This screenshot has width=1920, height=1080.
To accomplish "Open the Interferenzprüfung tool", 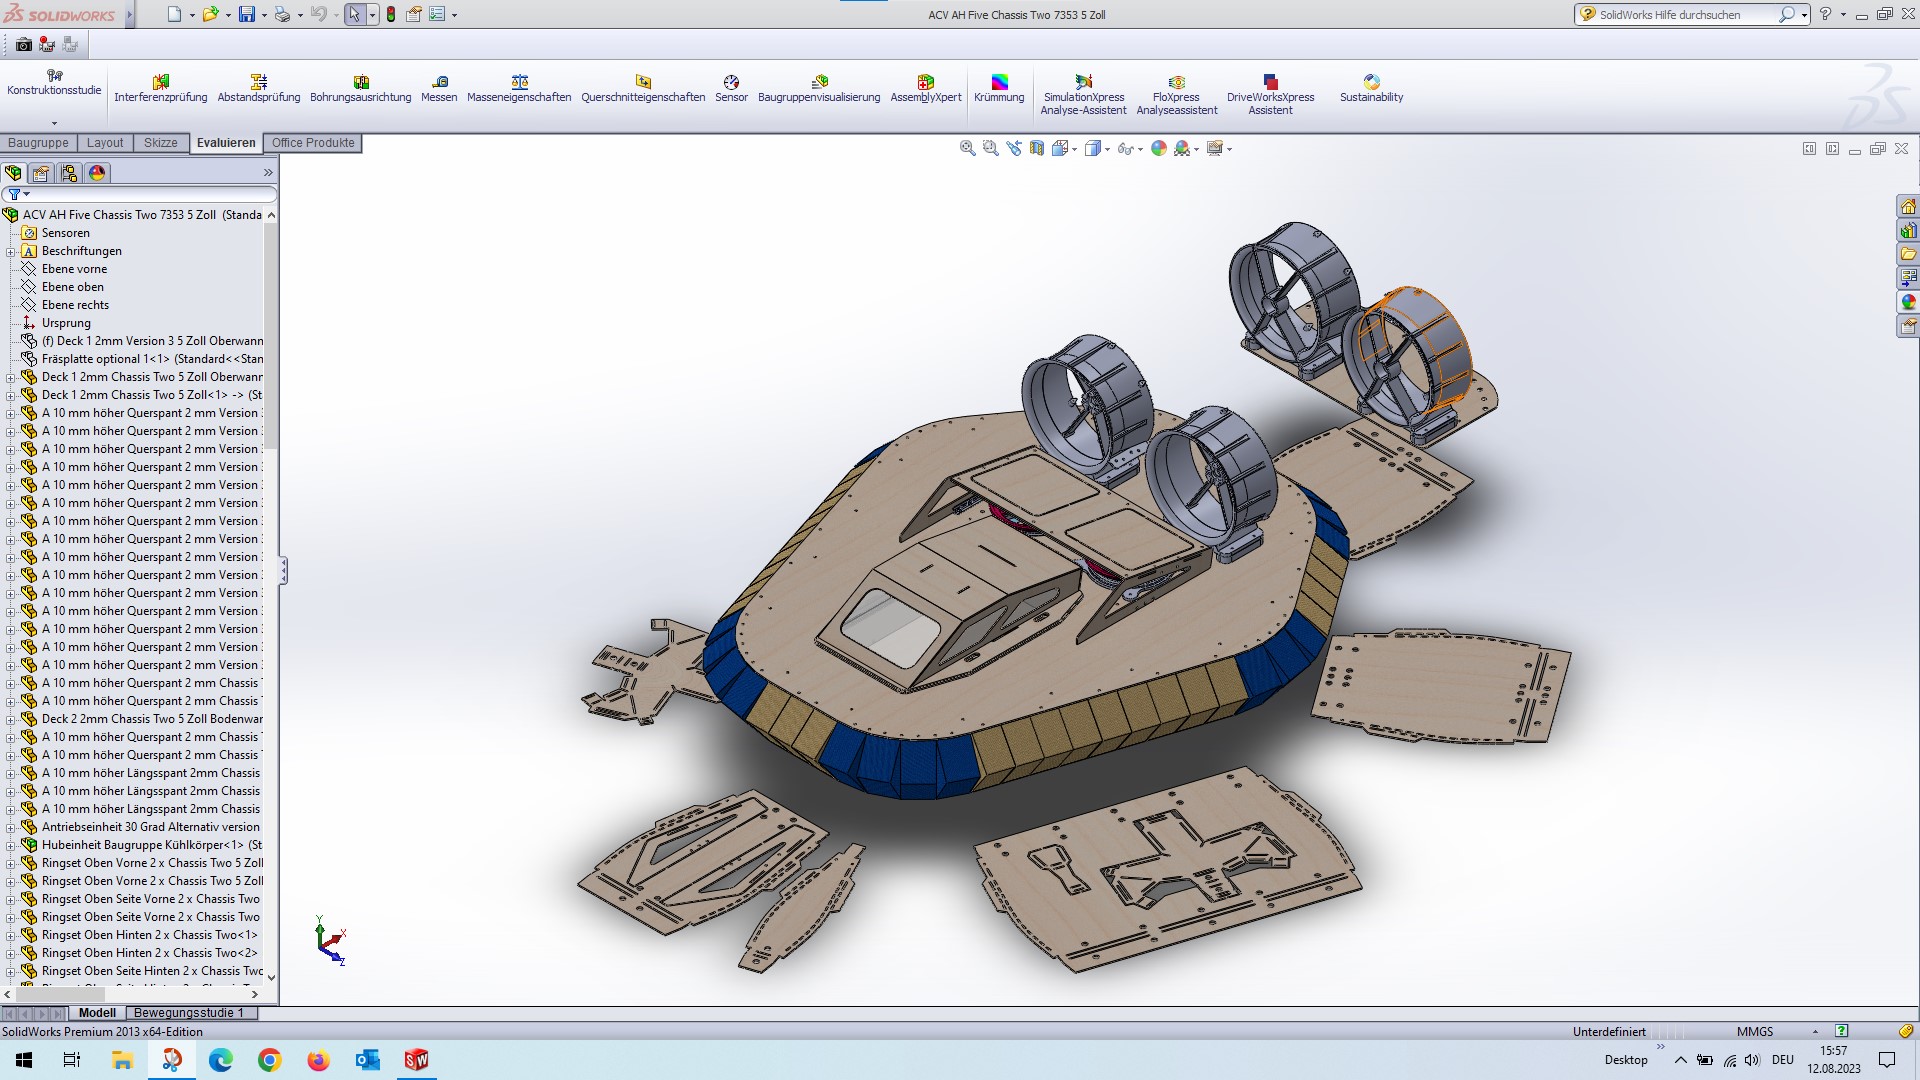I will click(x=160, y=88).
